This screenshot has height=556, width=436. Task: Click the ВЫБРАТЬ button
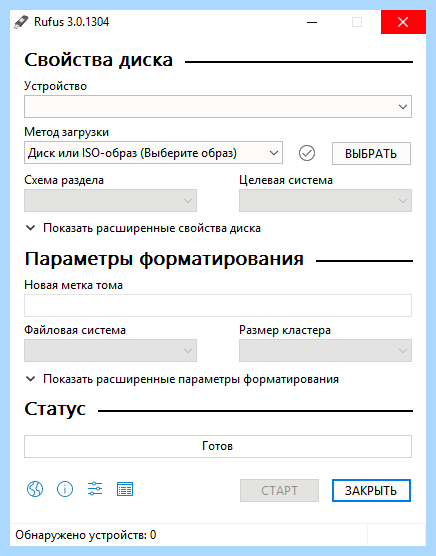[x=371, y=154]
